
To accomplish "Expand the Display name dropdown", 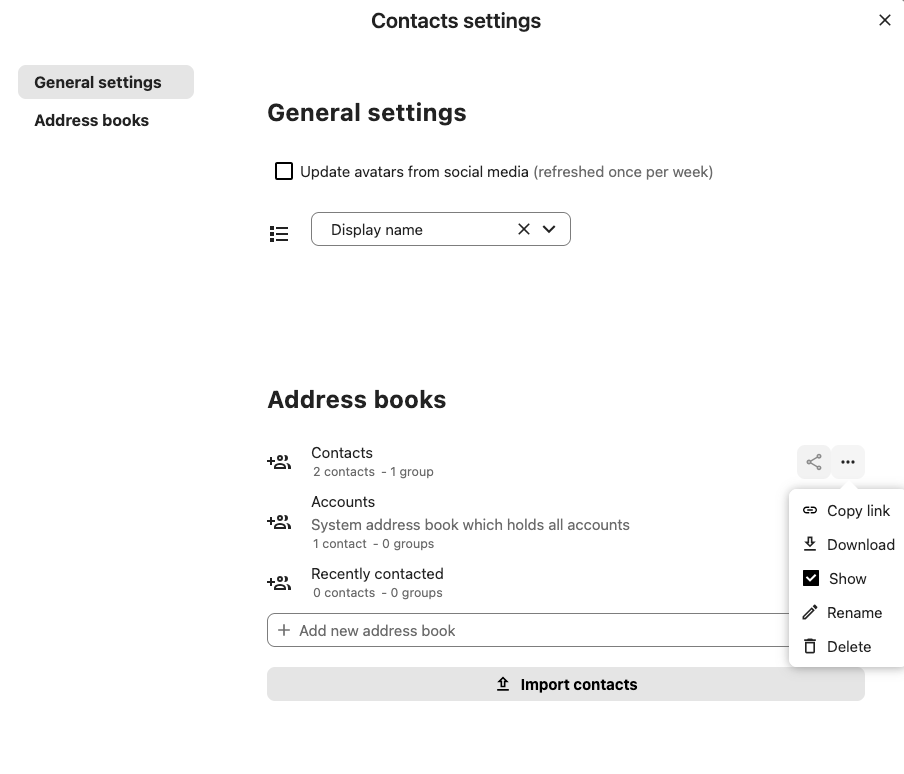I will click(x=548, y=229).
